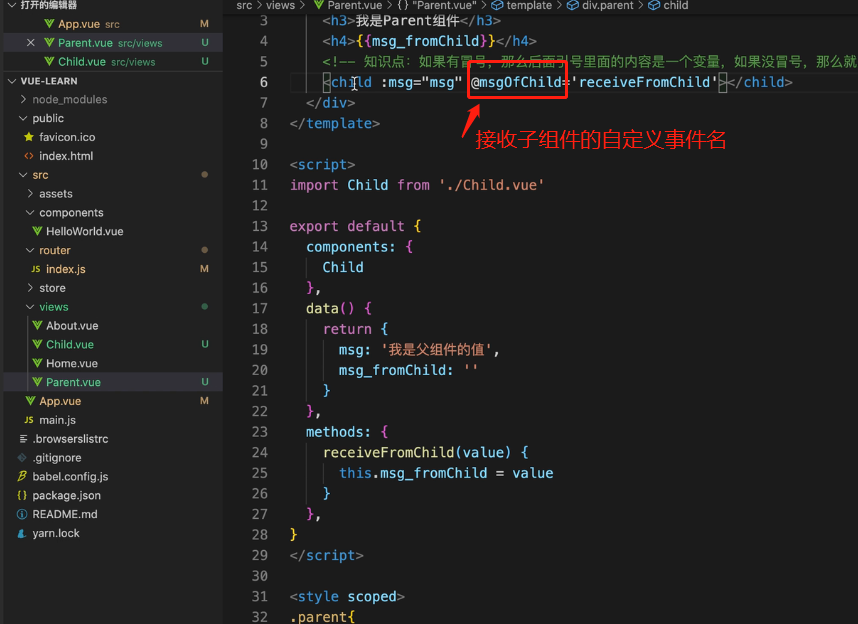858x624 pixels.
Task: Click the Vue icon of HelloWorld.vue
Action: (x=37, y=232)
